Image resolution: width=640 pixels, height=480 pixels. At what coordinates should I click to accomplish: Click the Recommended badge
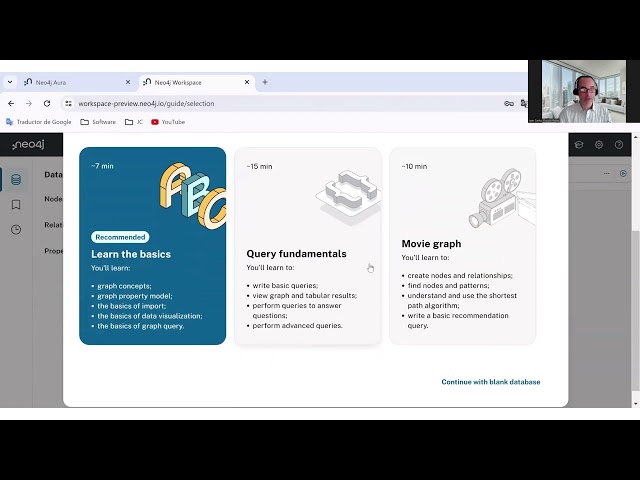(120, 237)
